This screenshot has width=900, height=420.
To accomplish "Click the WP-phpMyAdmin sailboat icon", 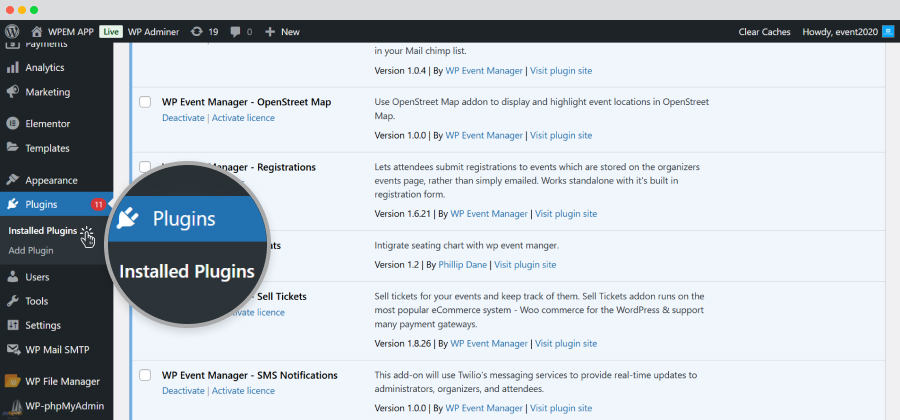I will coord(13,406).
